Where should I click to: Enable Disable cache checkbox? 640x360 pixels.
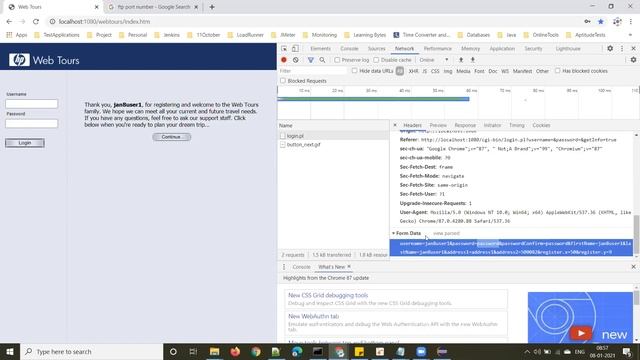[376, 60]
